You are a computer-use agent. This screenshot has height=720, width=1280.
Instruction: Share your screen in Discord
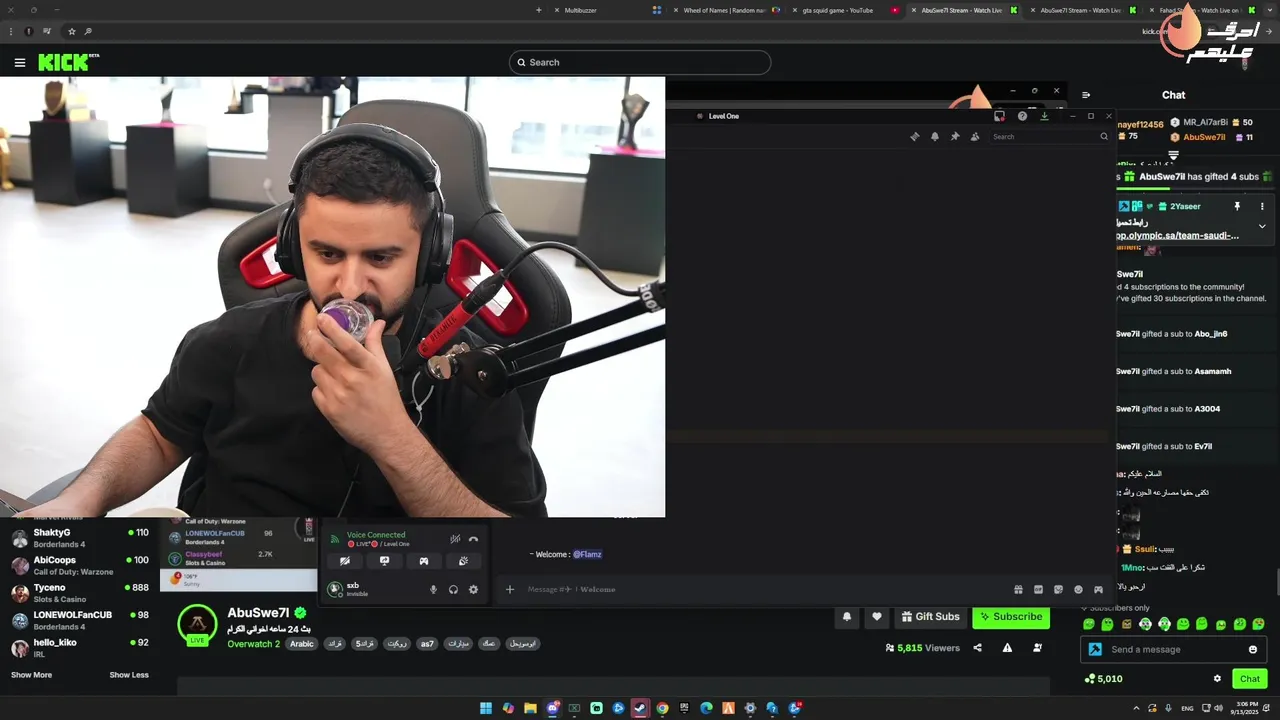384,561
